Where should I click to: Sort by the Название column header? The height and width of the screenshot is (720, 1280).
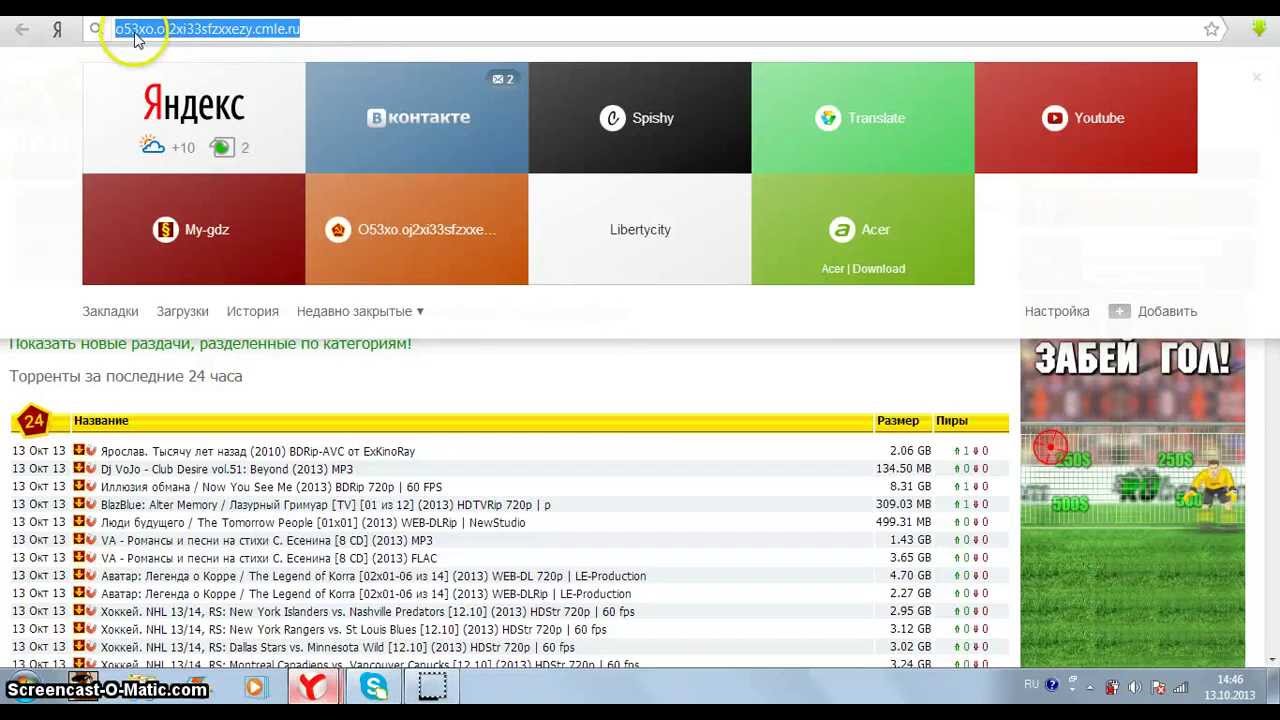[101, 421]
